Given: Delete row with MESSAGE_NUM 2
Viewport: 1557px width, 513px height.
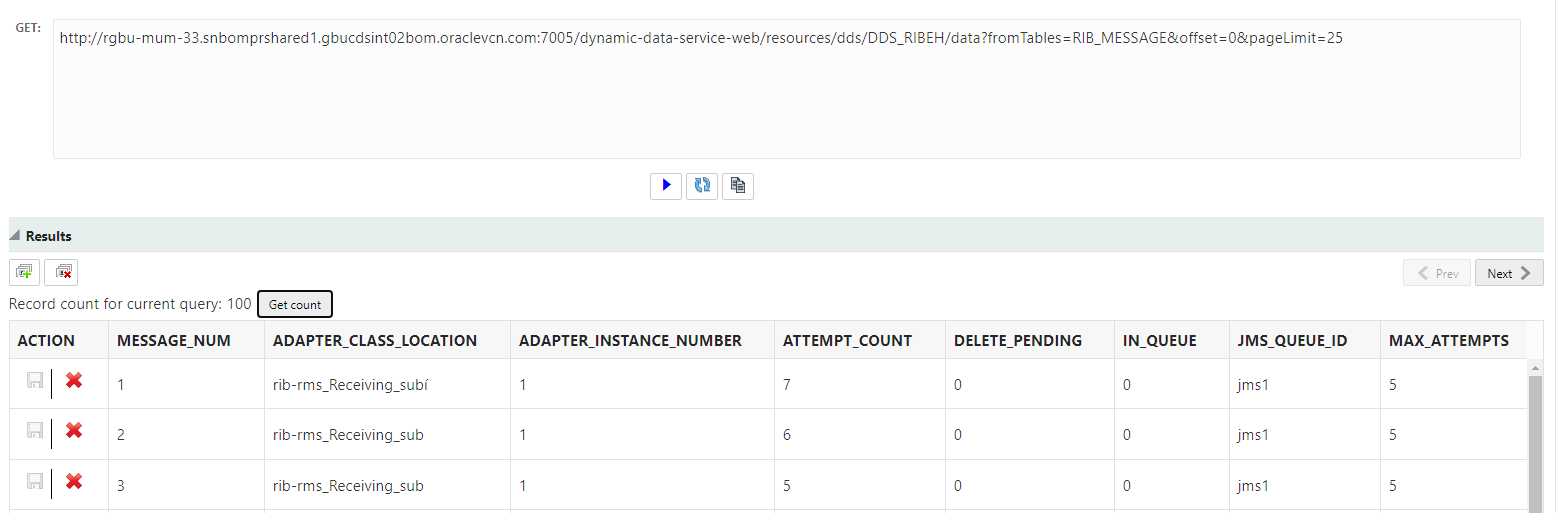Looking at the screenshot, I should tap(73, 430).
